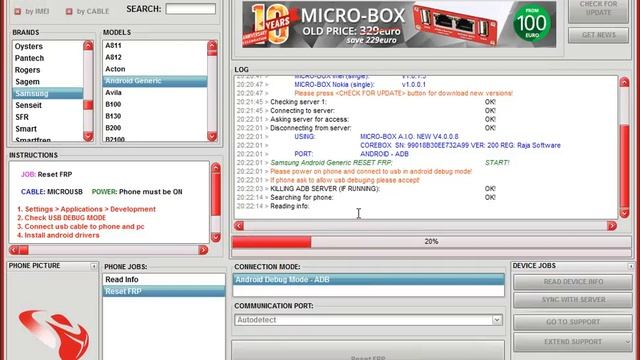Select Pantech brand
Screen dimensions: 640x360
coord(48,58)
